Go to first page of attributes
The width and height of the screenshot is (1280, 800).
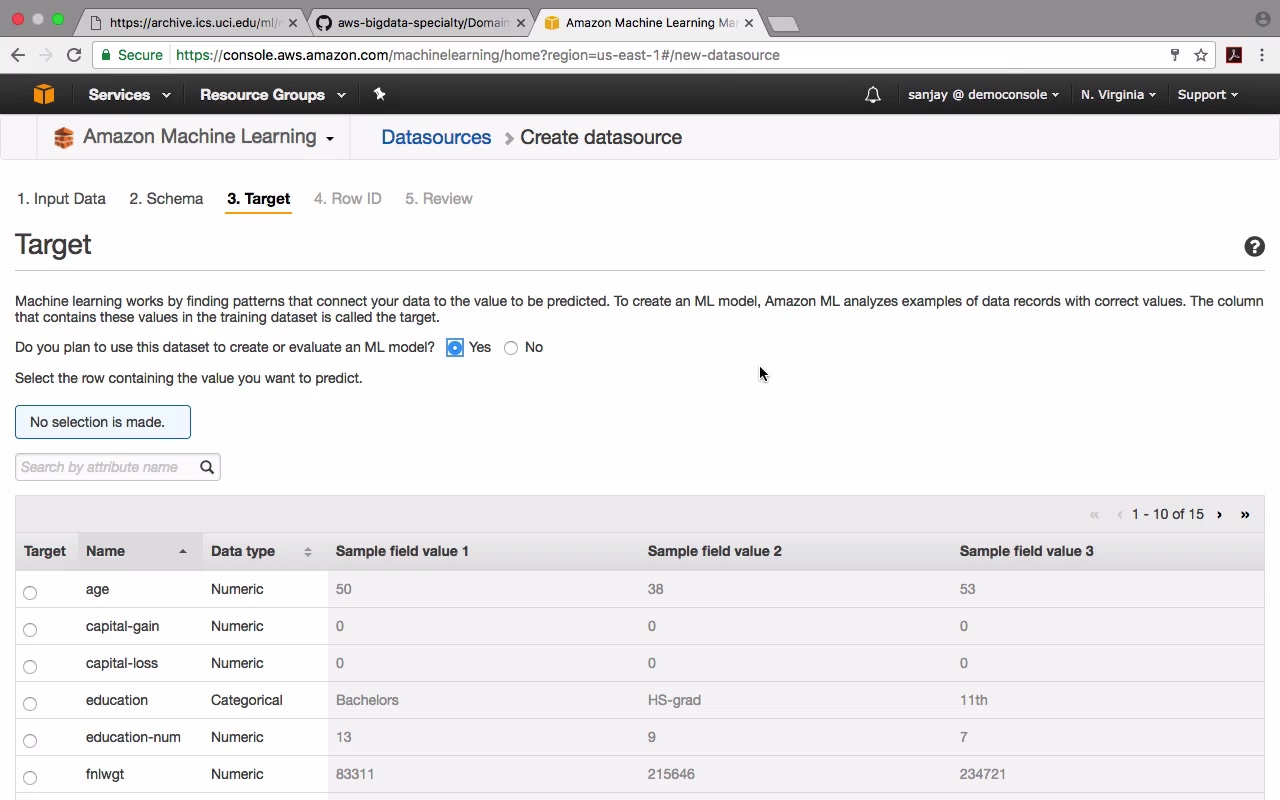pyautogui.click(x=1094, y=514)
